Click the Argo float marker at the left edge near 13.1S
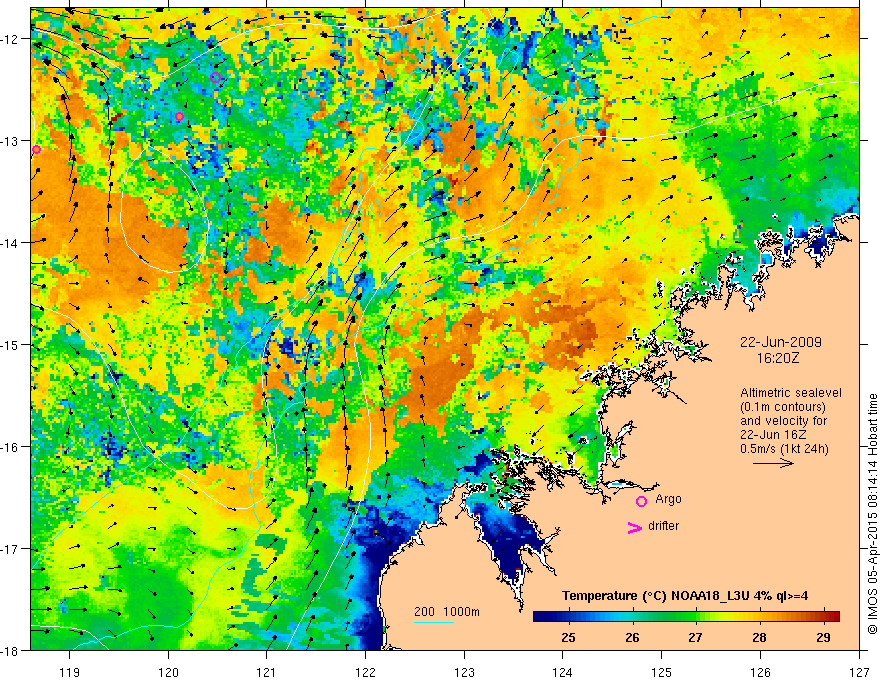Viewport: 880px width, 680px height. tap(36, 149)
